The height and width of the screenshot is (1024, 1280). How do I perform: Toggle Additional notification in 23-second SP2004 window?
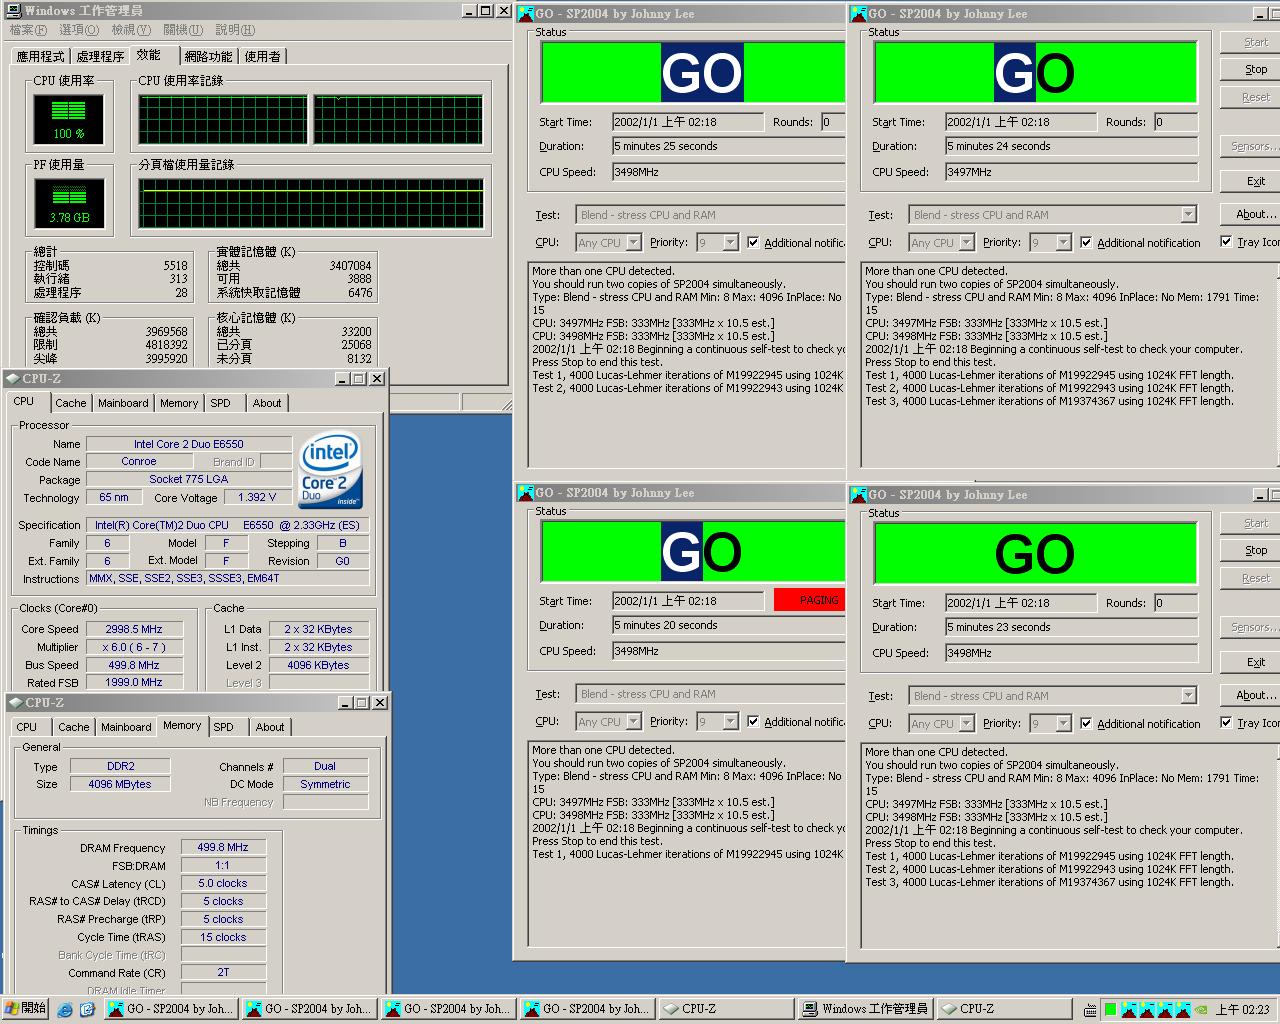1086,723
